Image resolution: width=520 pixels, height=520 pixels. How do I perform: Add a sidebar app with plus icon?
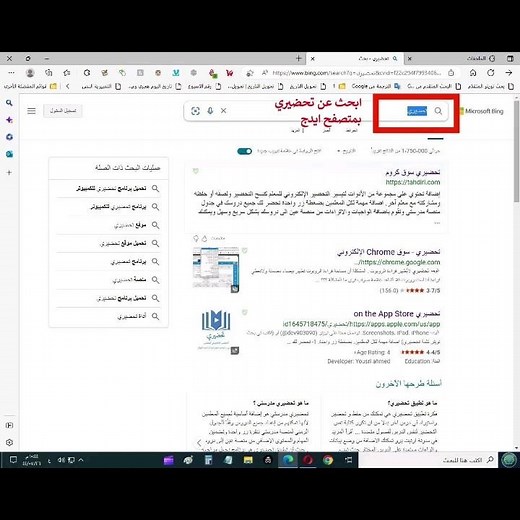point(9,173)
